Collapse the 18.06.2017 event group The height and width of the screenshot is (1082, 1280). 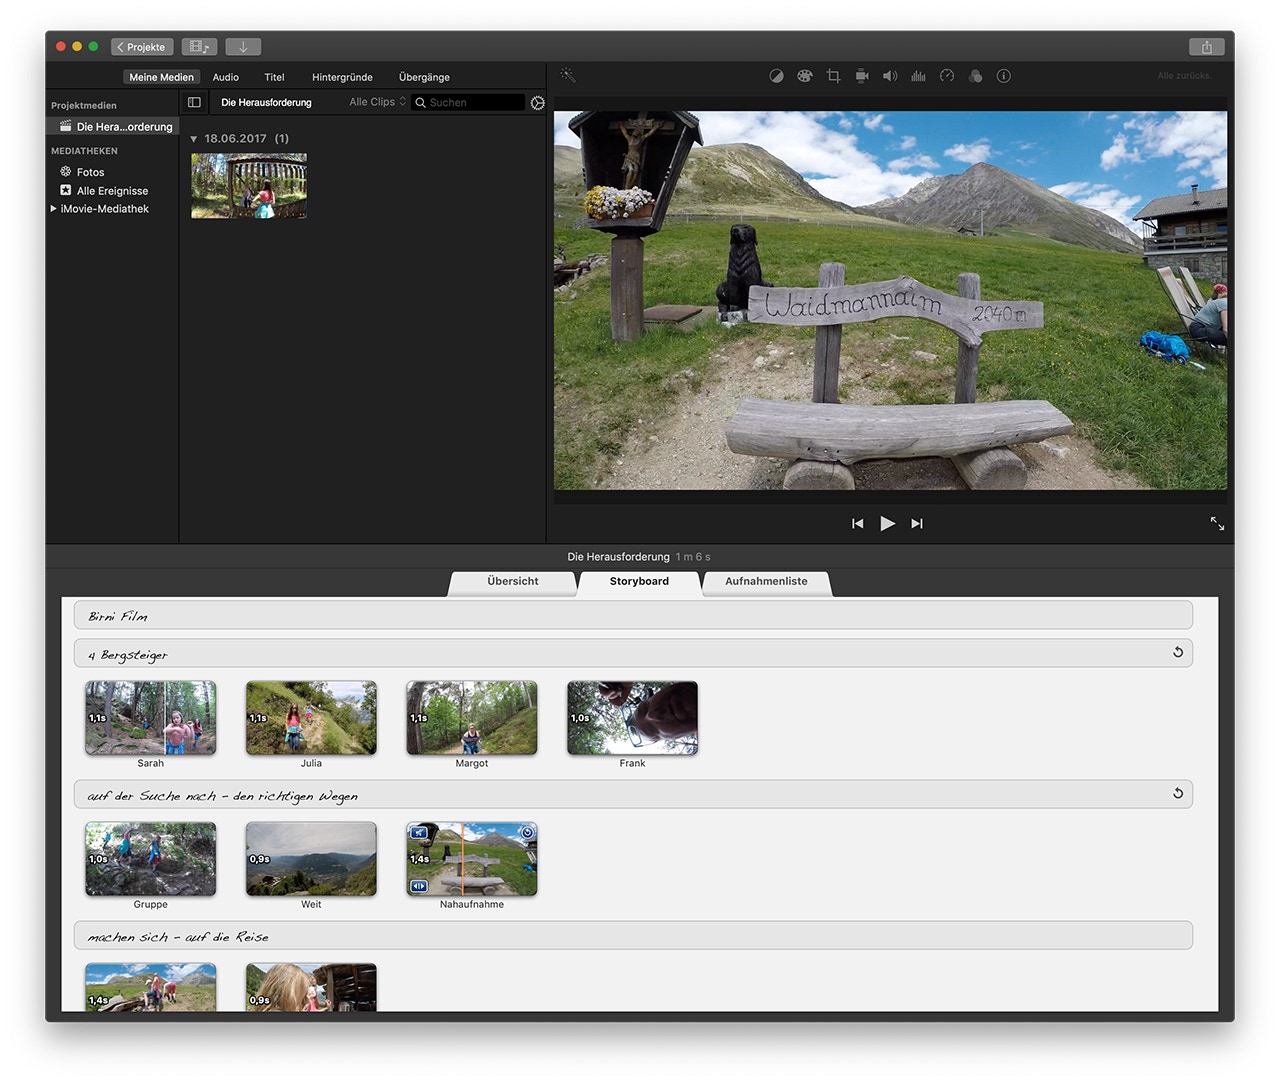pyautogui.click(x=194, y=139)
